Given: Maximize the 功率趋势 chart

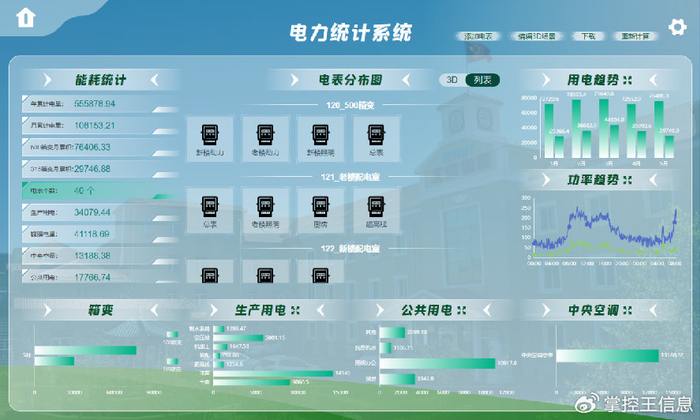Looking at the screenshot, I should pyautogui.click(x=627, y=180).
